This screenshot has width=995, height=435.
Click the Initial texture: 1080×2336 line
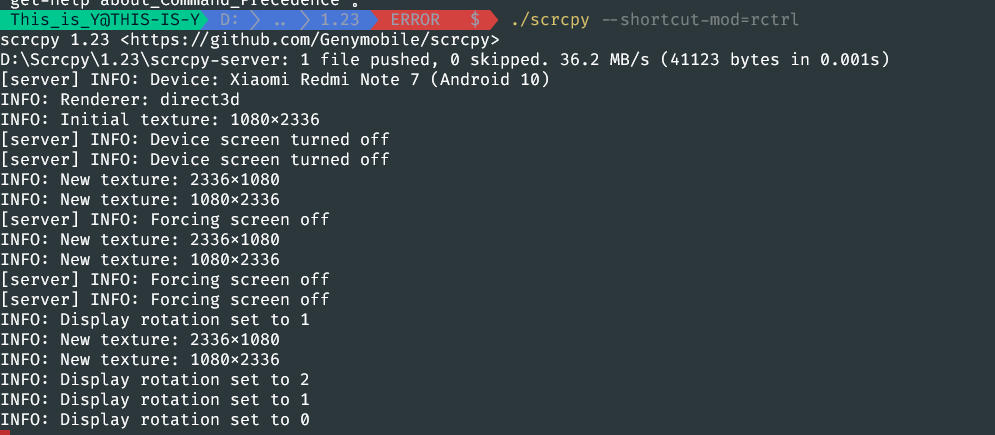(x=160, y=119)
